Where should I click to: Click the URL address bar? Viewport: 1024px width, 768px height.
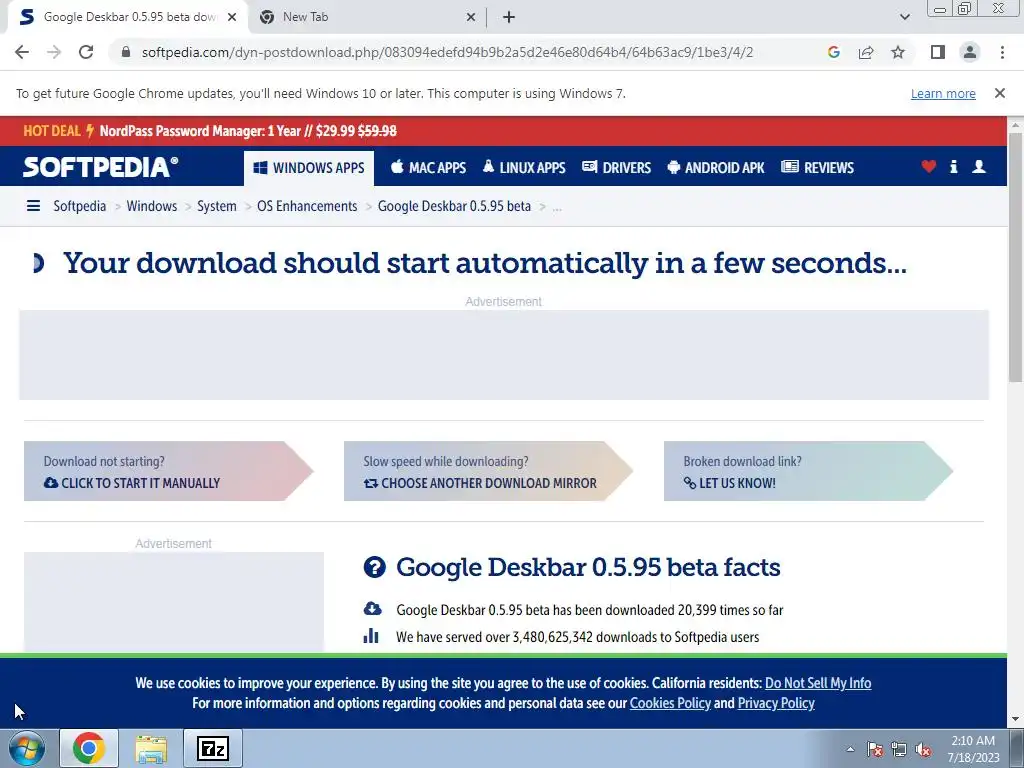447,52
